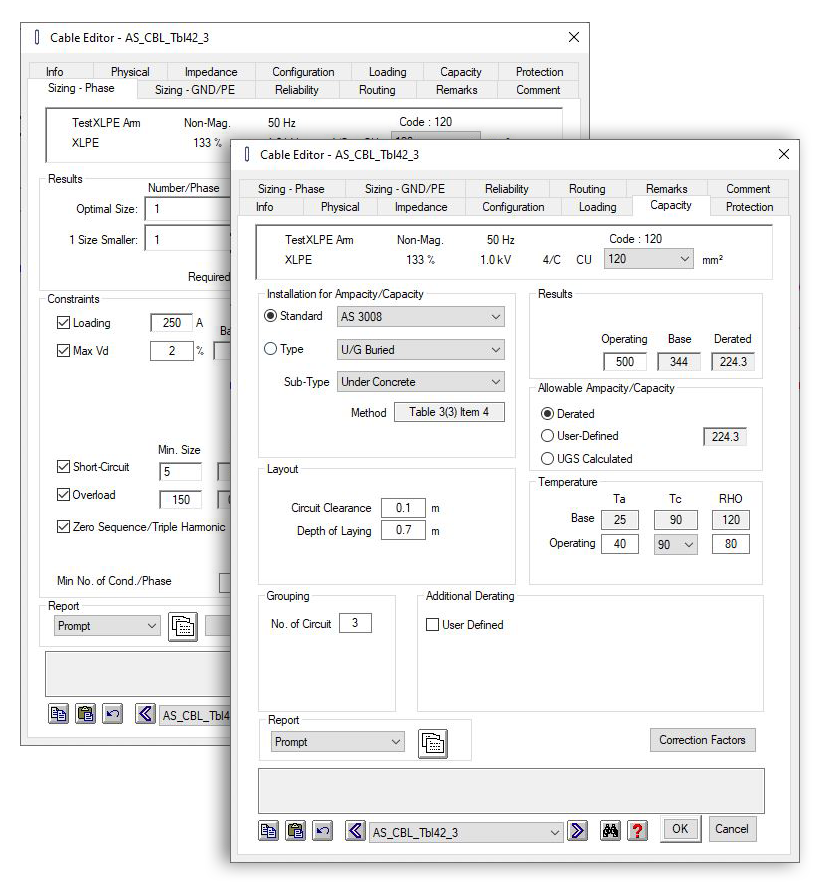Paste icon in back Cable Editor window

85,714
